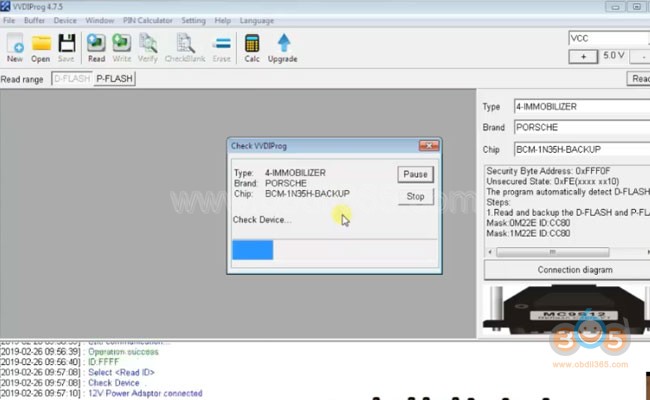Open the Calc calculator tool
This screenshot has height=400, width=650.
(x=252, y=48)
